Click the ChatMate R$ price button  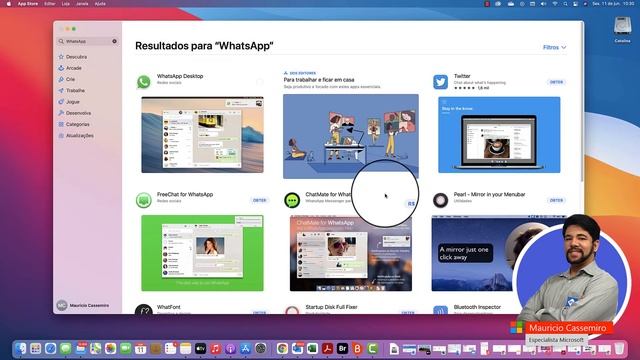click(411, 203)
